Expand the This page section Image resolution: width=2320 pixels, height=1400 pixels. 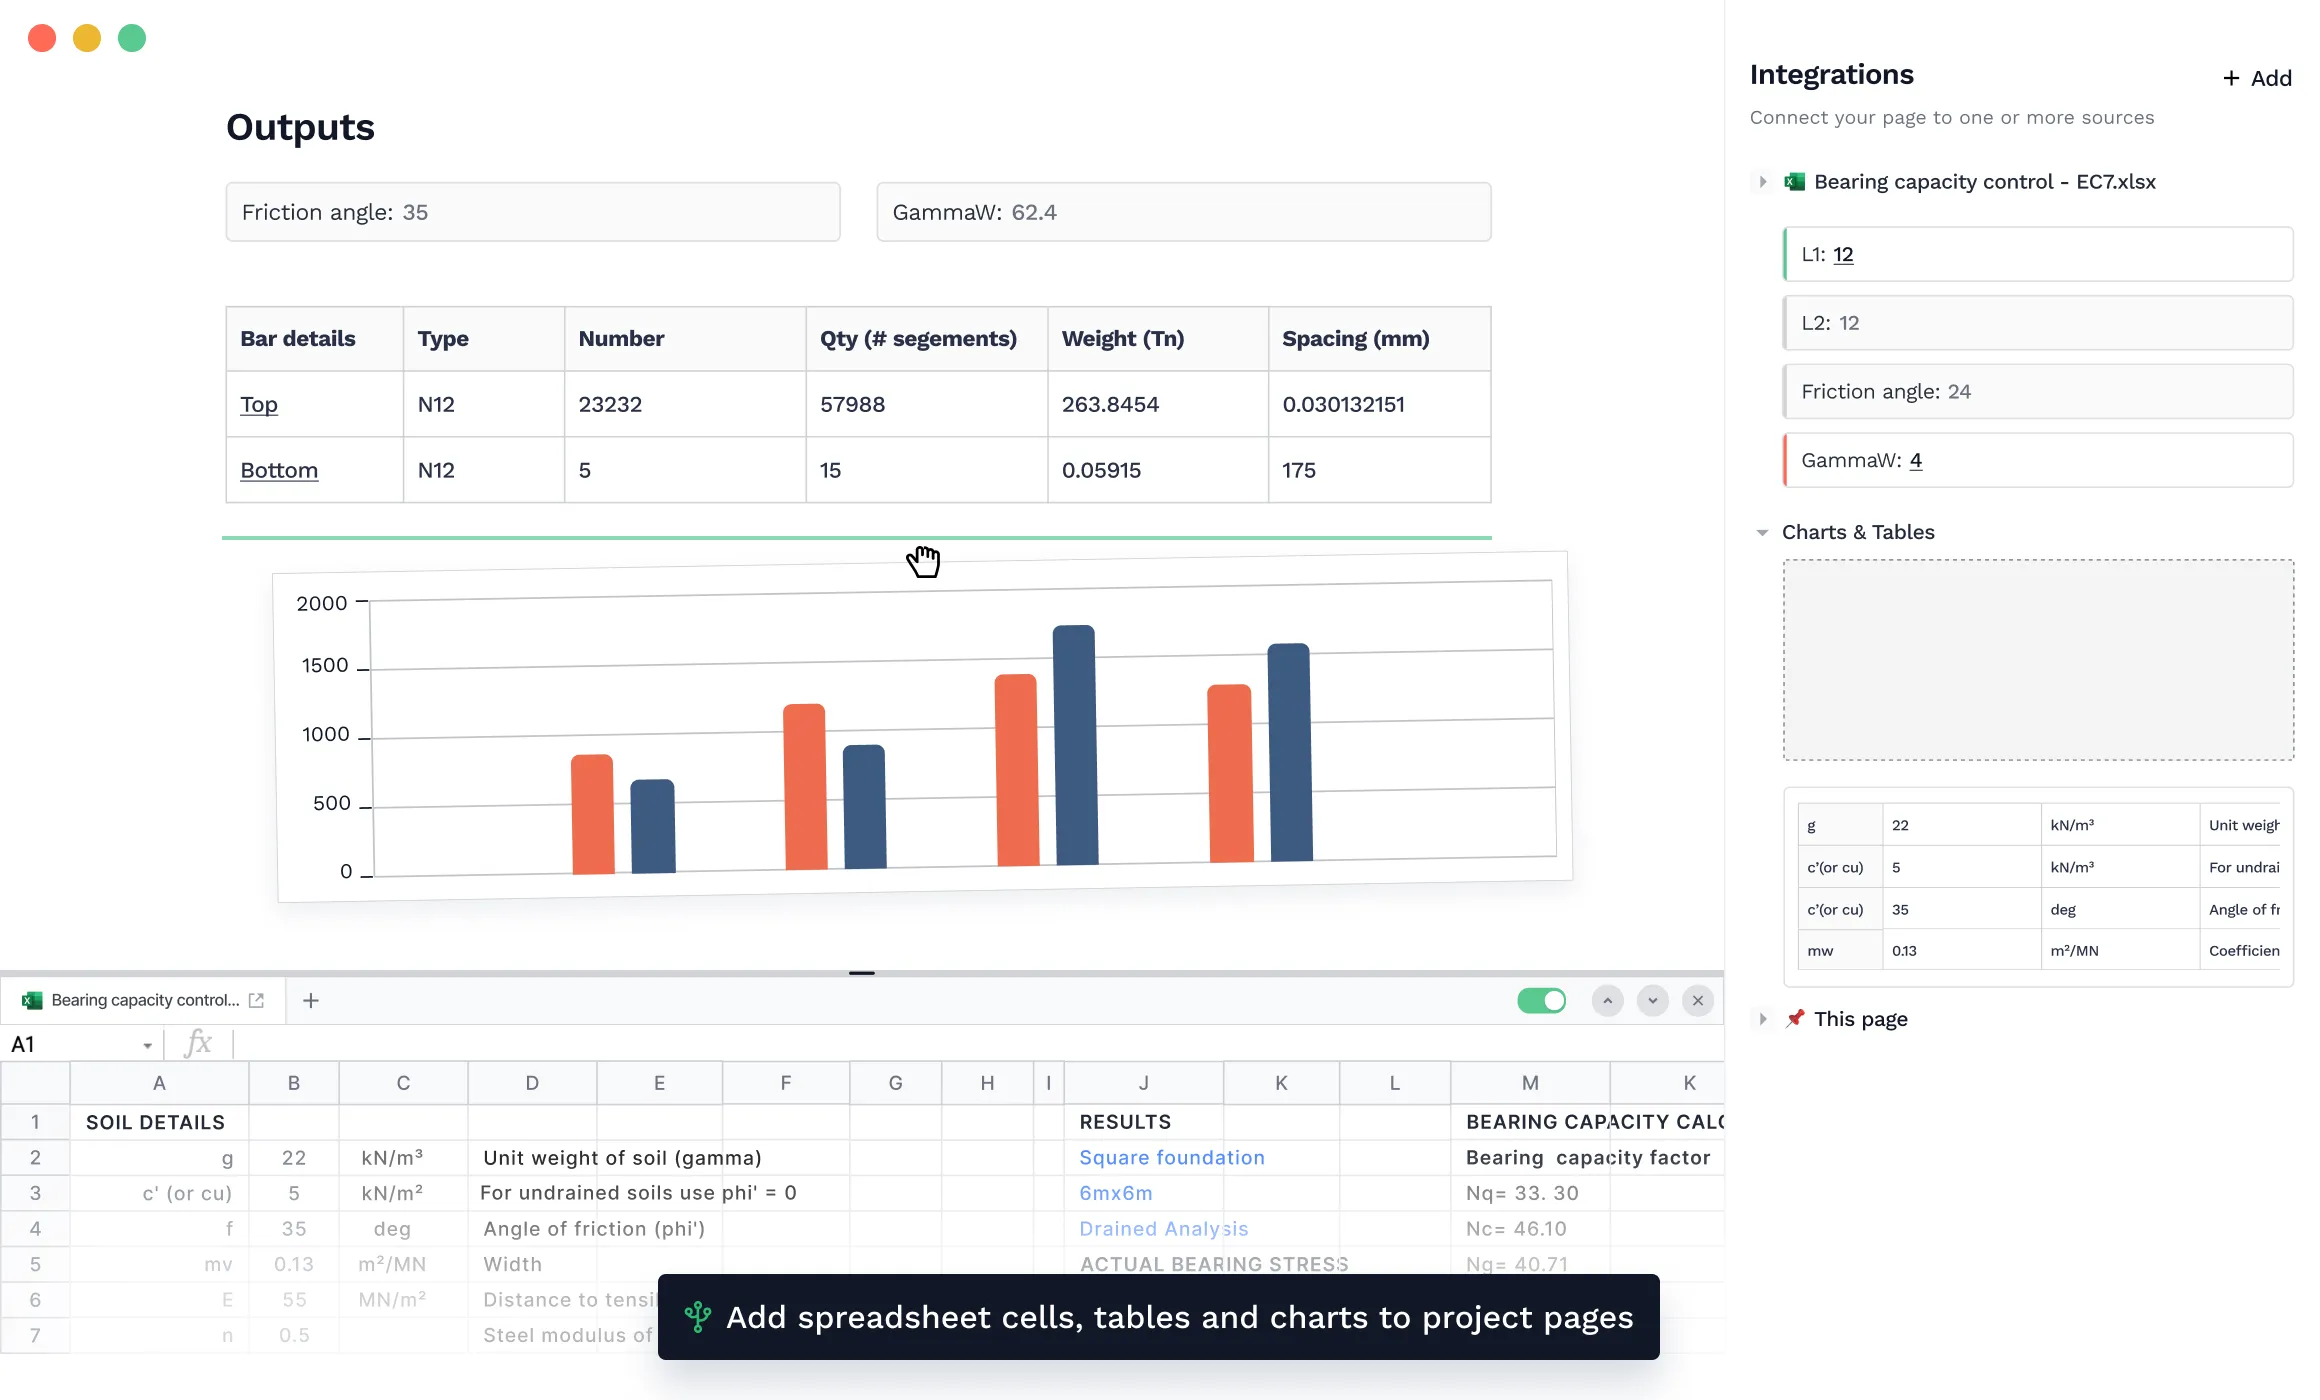1761,1018
